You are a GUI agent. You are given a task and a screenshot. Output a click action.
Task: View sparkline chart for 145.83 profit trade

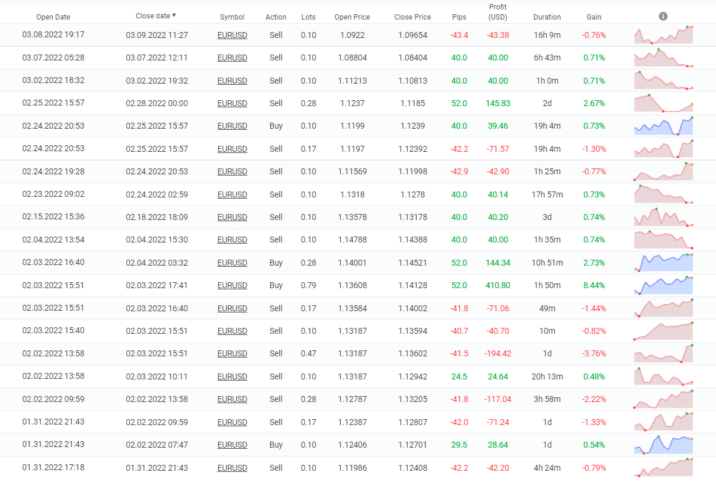coord(663,103)
